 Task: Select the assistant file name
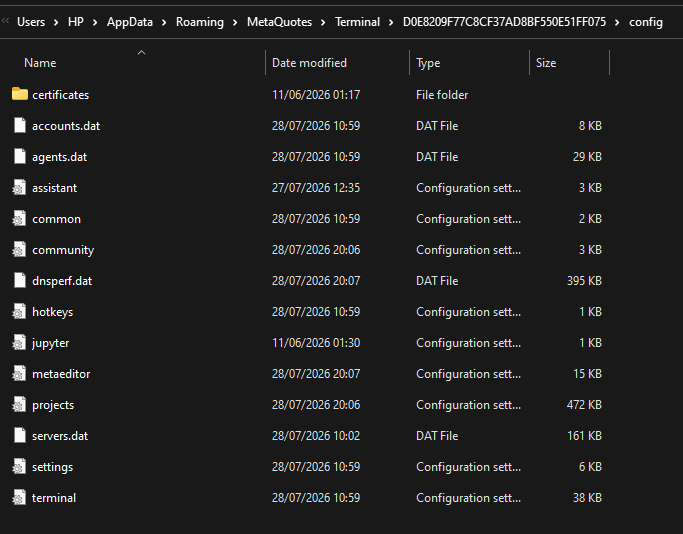pyautogui.click(x=54, y=188)
